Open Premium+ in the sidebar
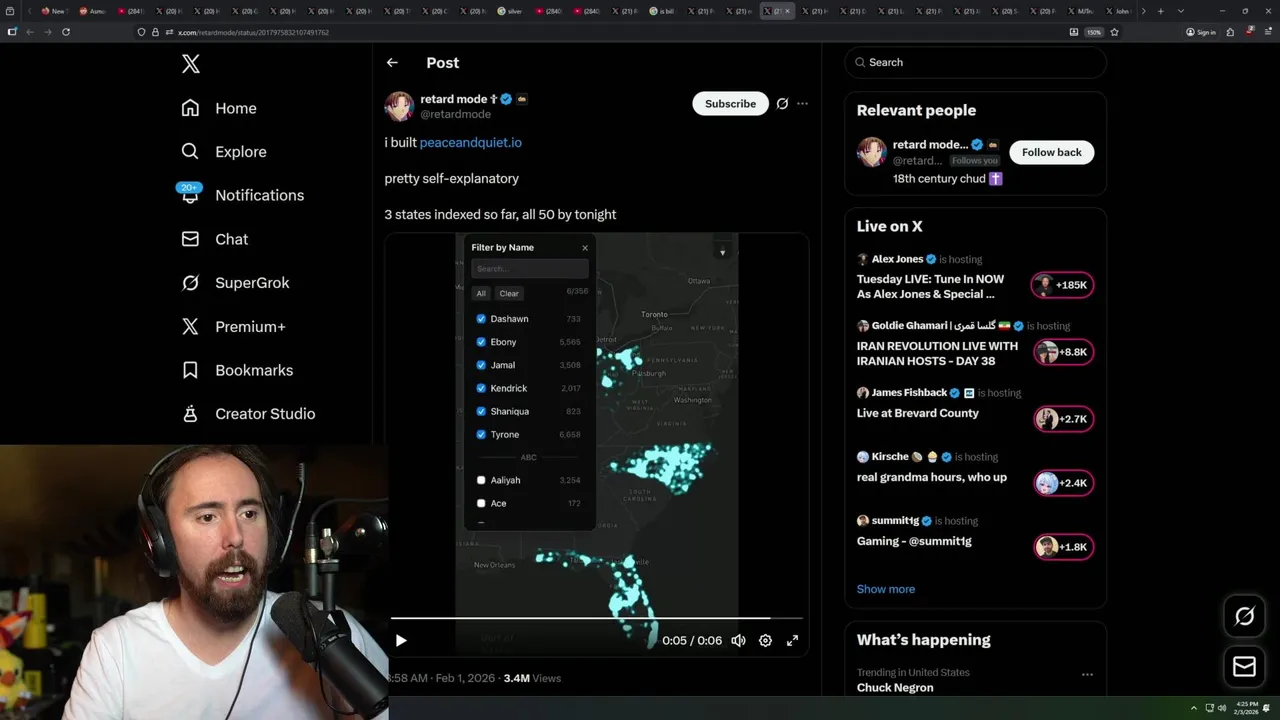The height and width of the screenshot is (720, 1280). pos(233,327)
